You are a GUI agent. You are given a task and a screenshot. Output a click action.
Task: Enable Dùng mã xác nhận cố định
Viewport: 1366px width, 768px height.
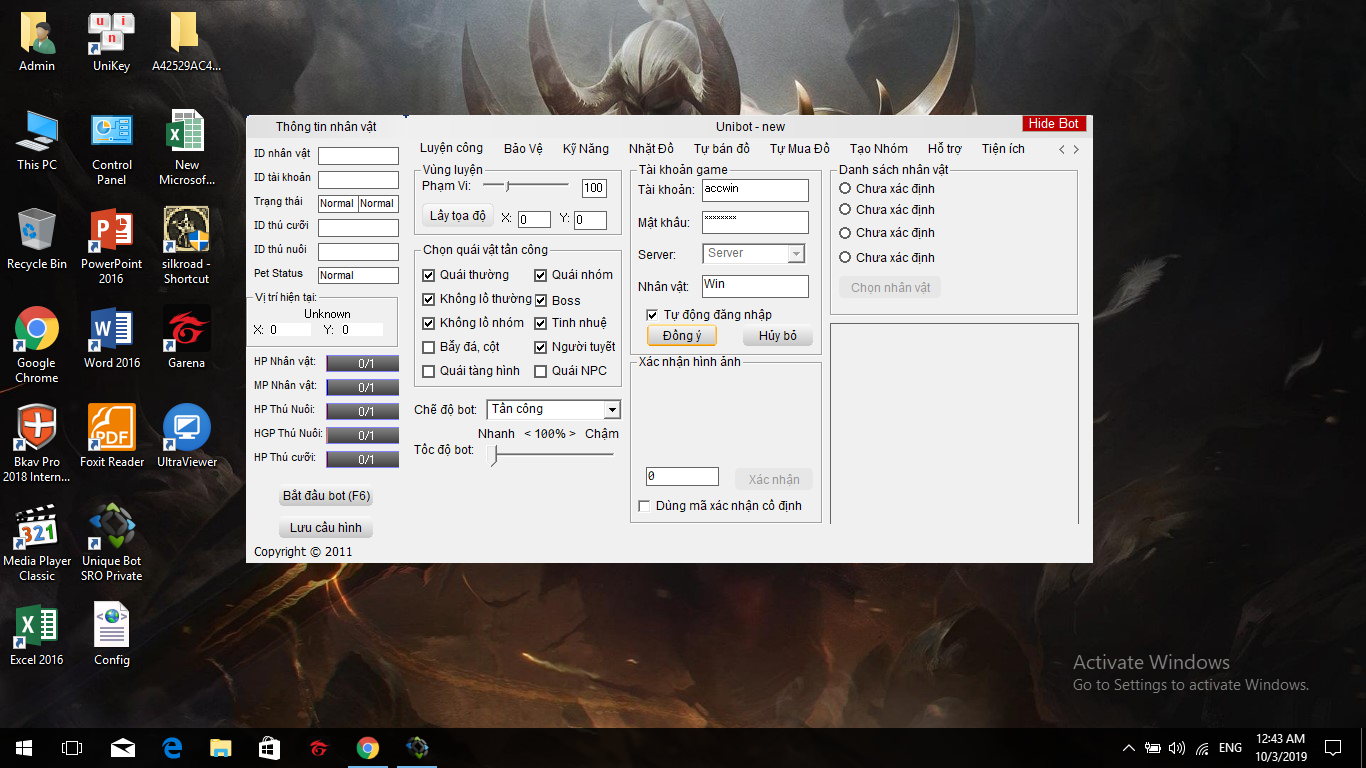[644, 506]
